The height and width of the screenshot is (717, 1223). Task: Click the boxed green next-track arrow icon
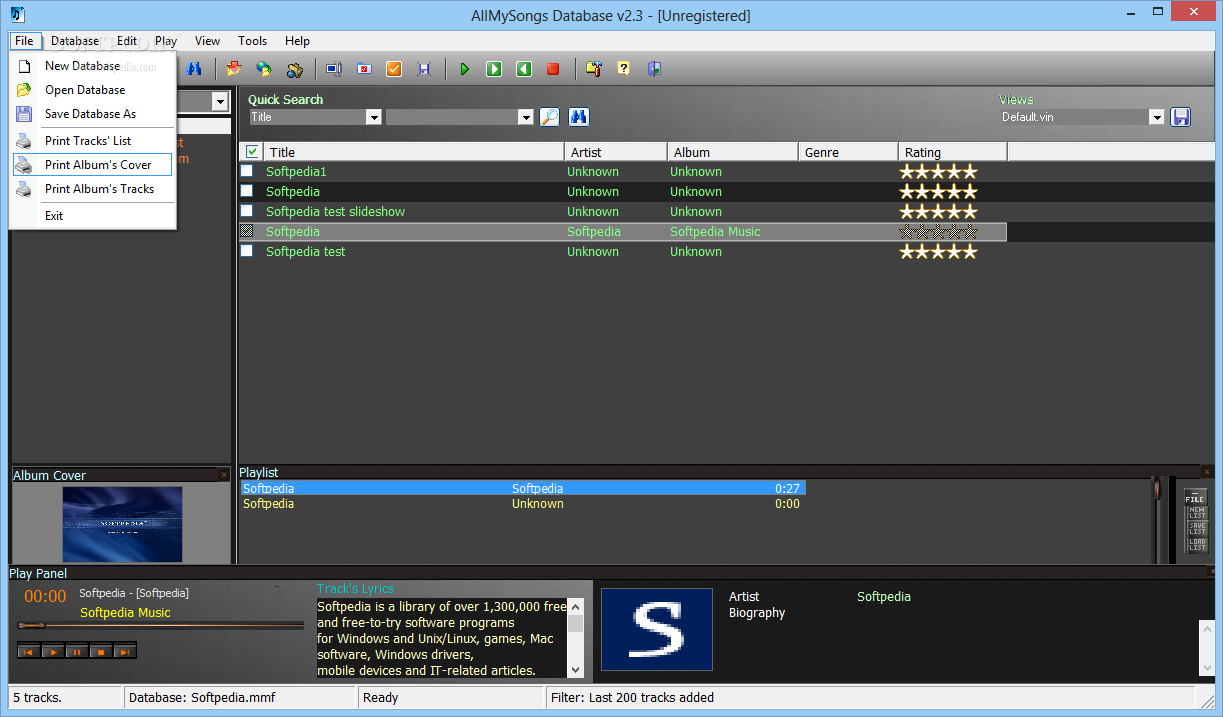click(494, 69)
